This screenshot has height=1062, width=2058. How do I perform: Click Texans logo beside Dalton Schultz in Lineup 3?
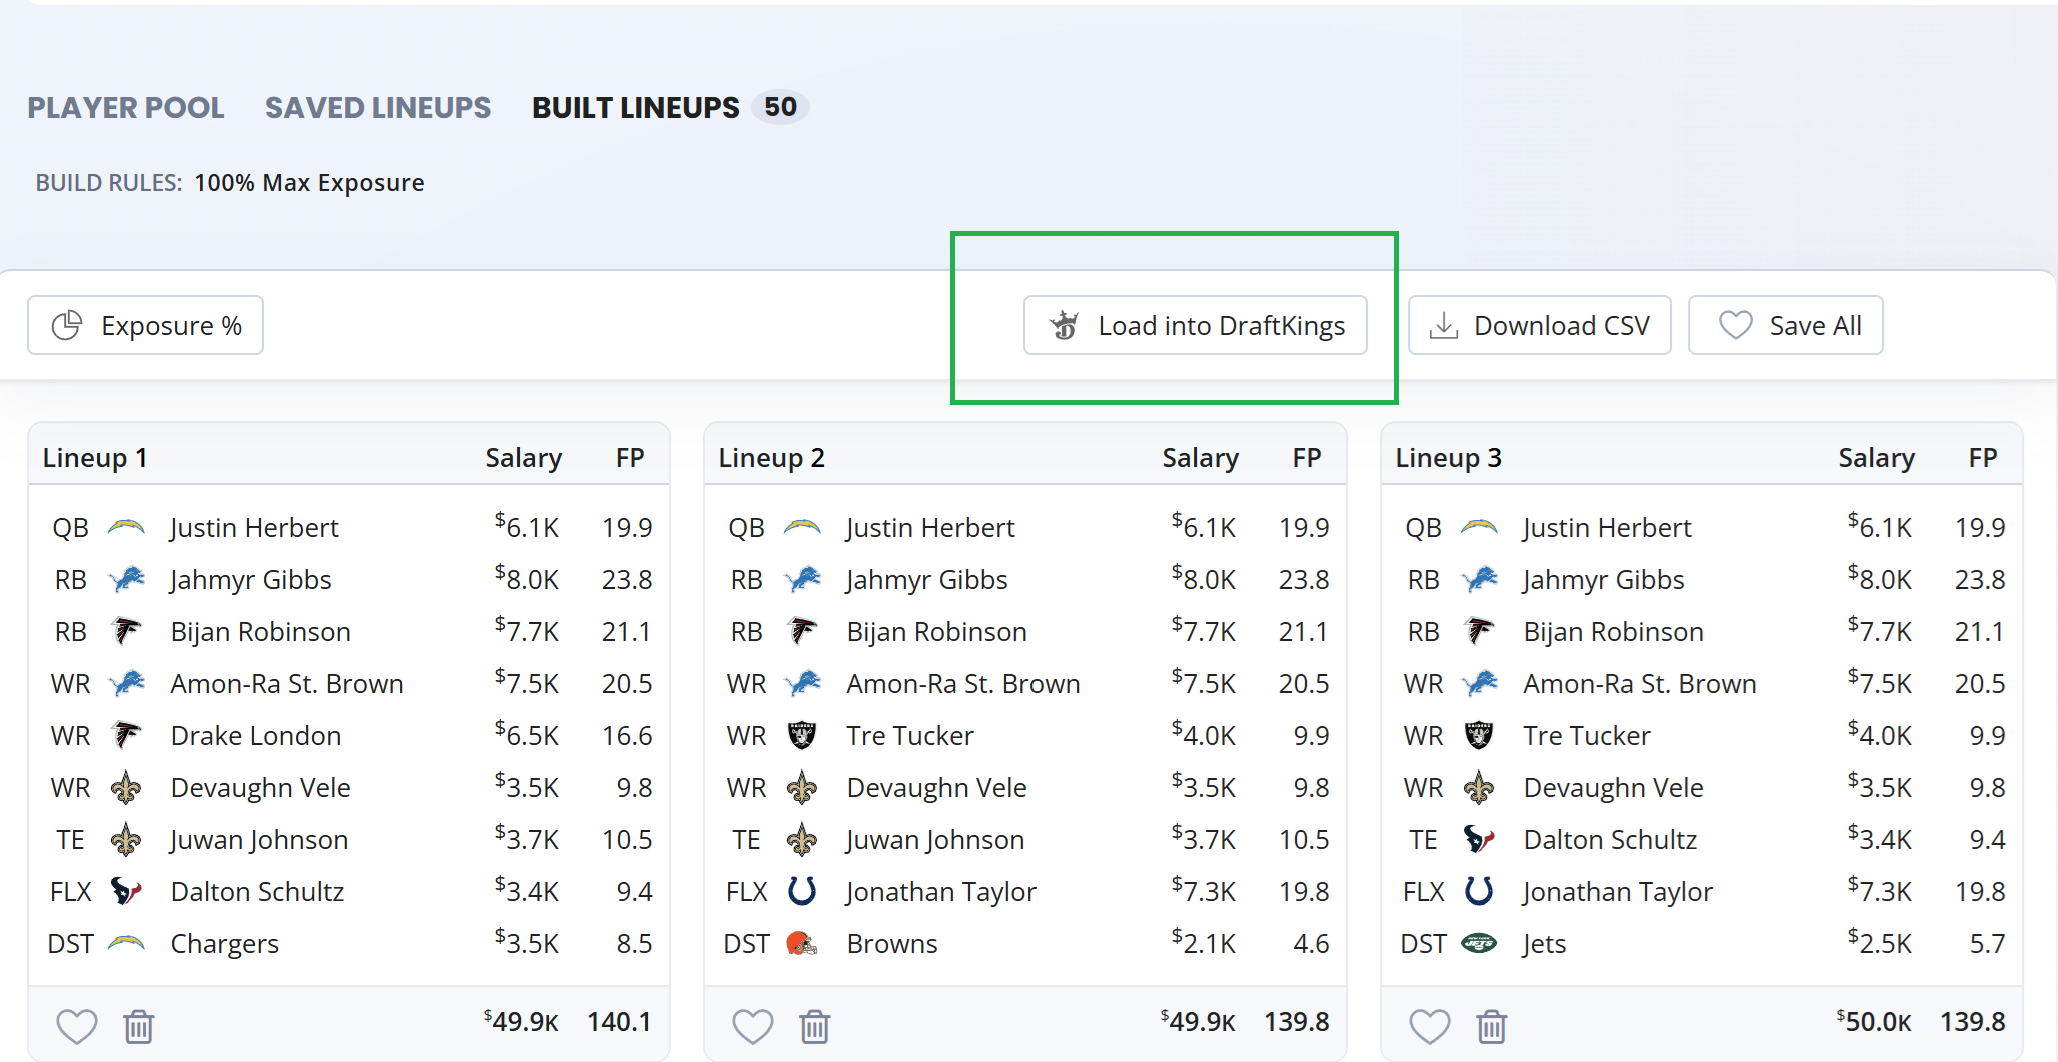1479,839
